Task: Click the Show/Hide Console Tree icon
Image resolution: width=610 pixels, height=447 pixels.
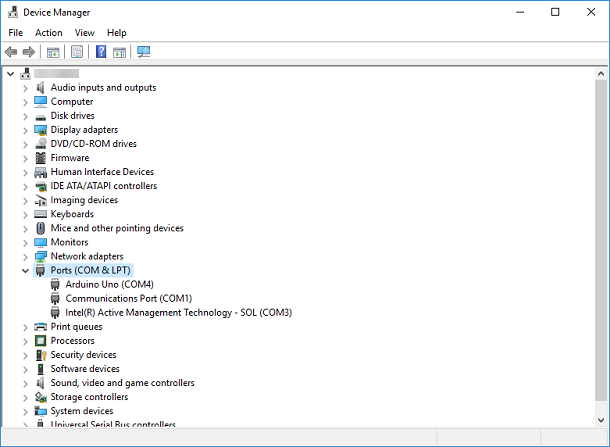Action: click(x=53, y=52)
